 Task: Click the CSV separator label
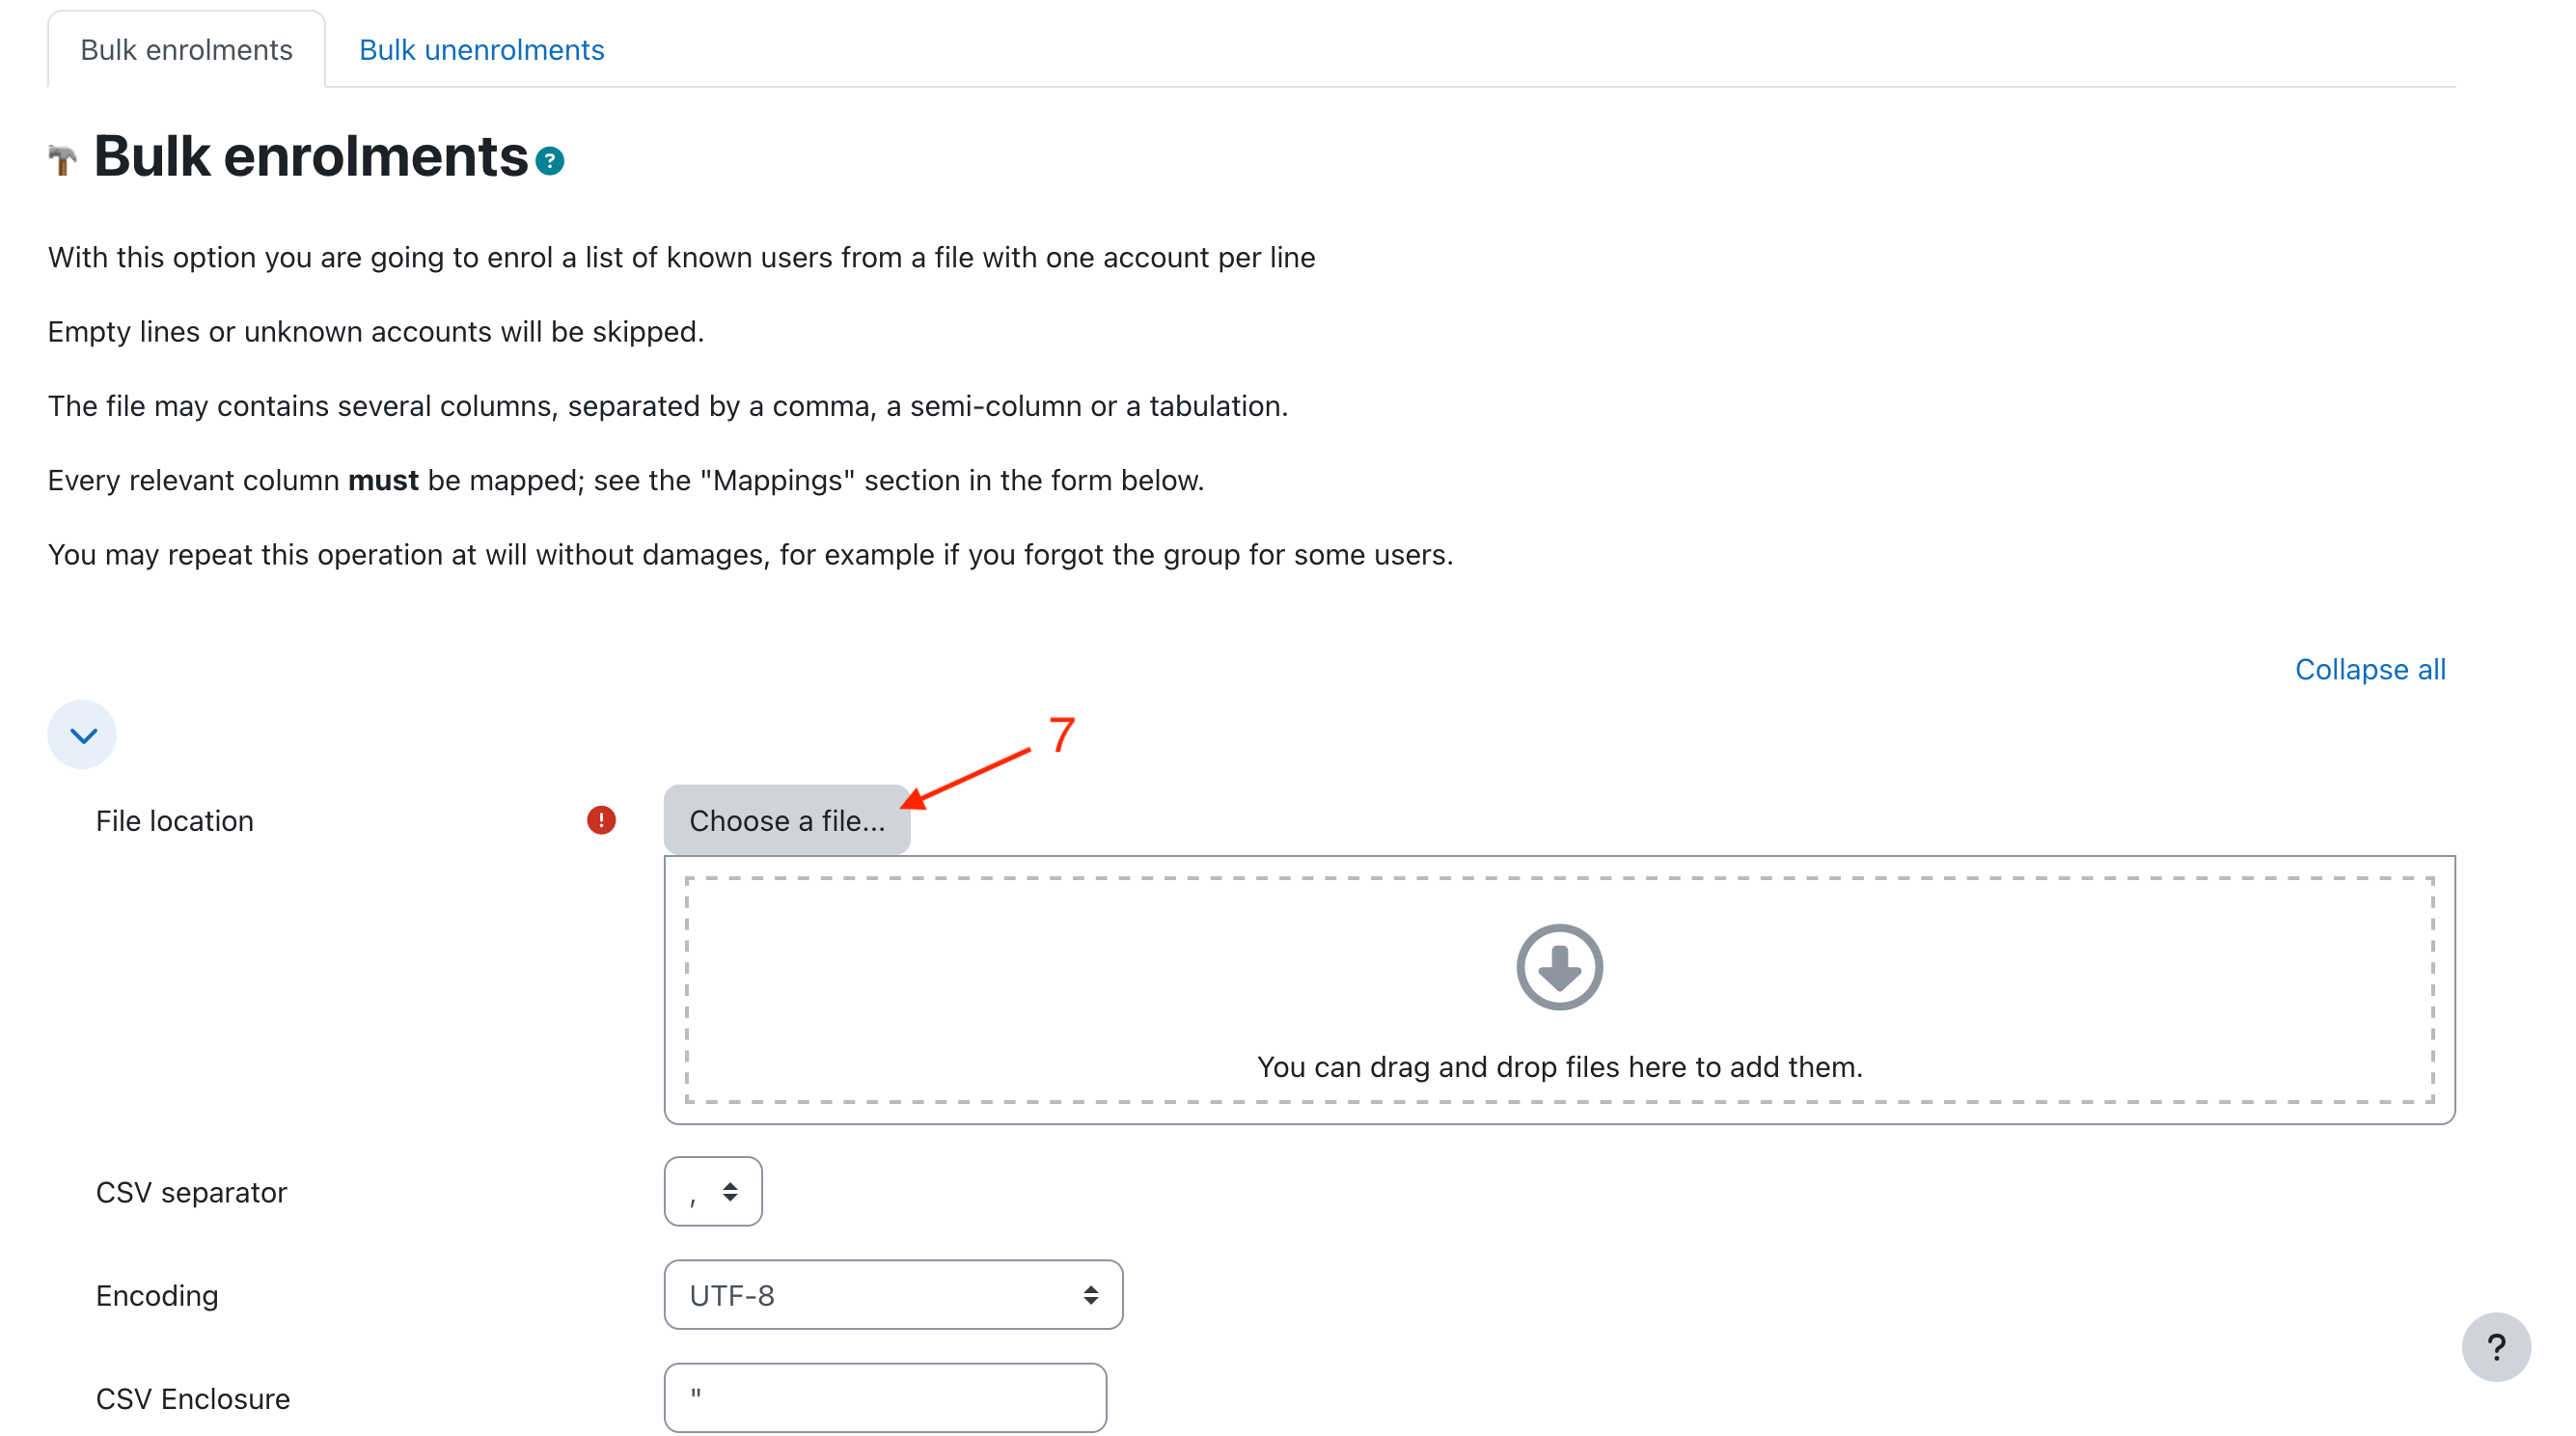191,1192
